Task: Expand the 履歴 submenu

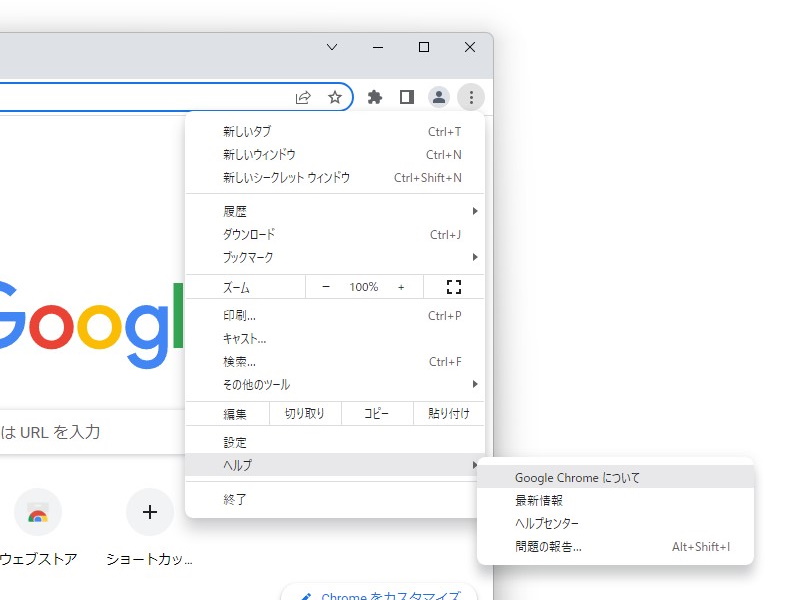Action: [x=300, y=211]
